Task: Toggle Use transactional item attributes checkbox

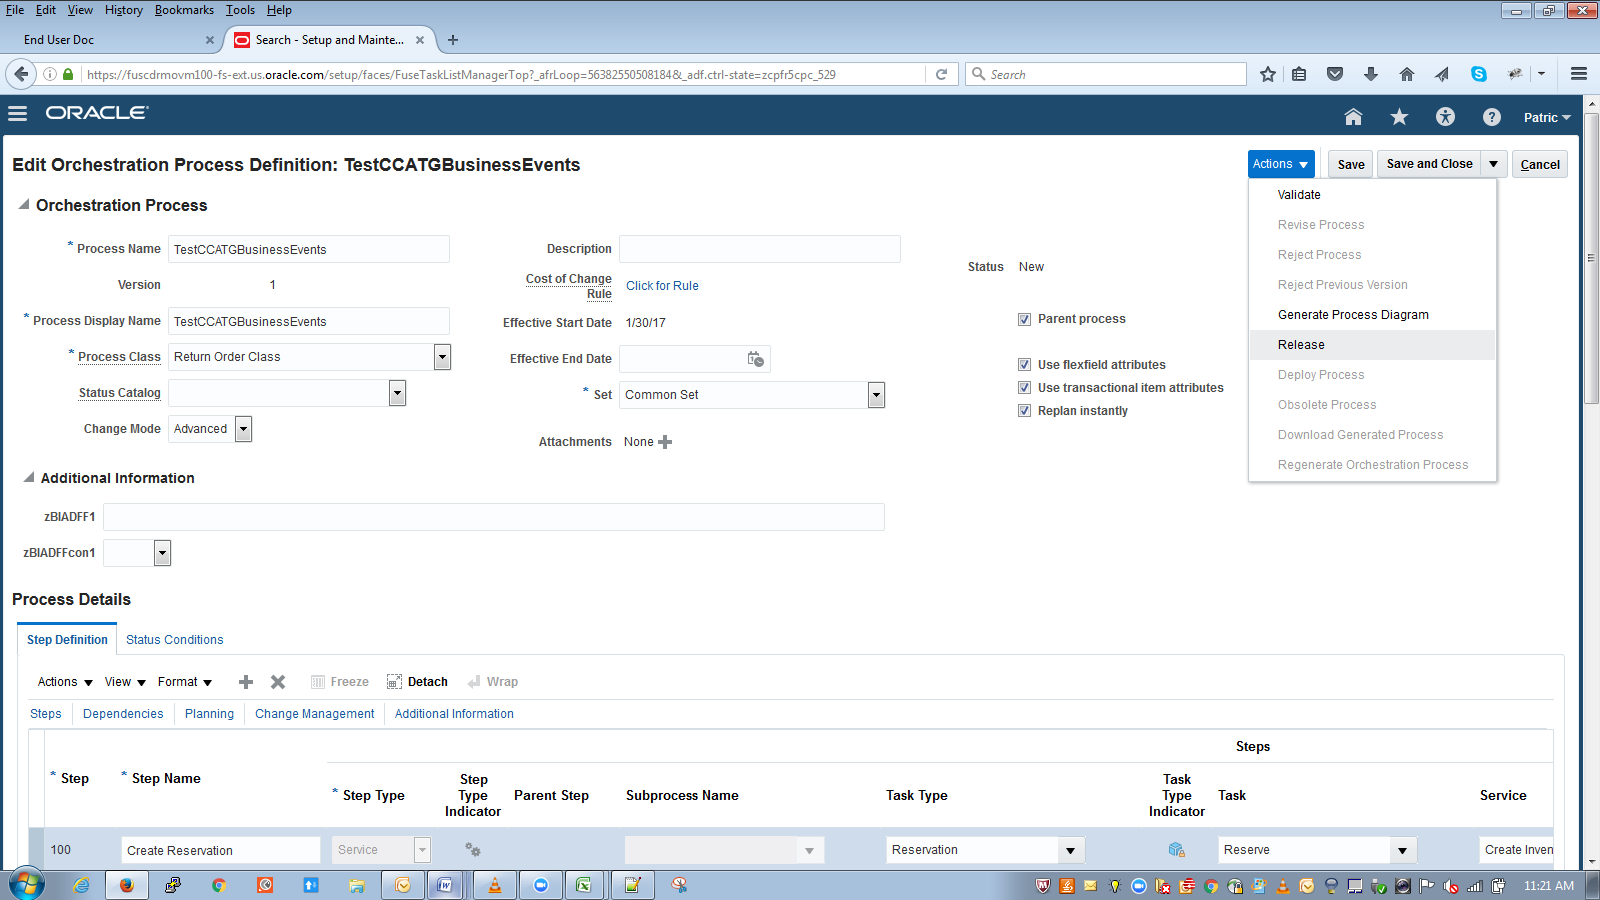Action: coord(1024,388)
